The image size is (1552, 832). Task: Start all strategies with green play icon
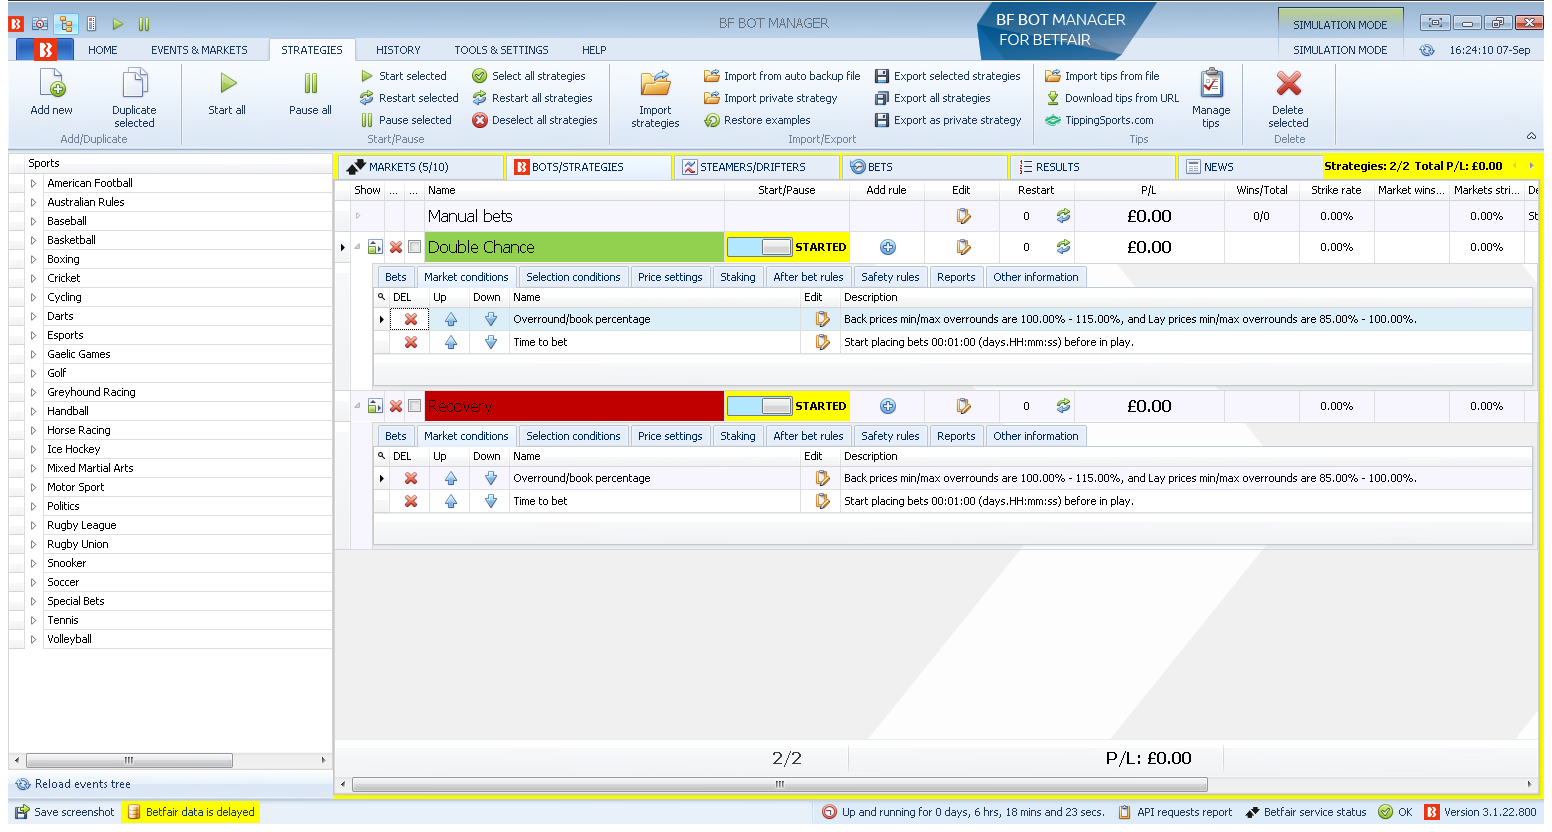(x=228, y=84)
